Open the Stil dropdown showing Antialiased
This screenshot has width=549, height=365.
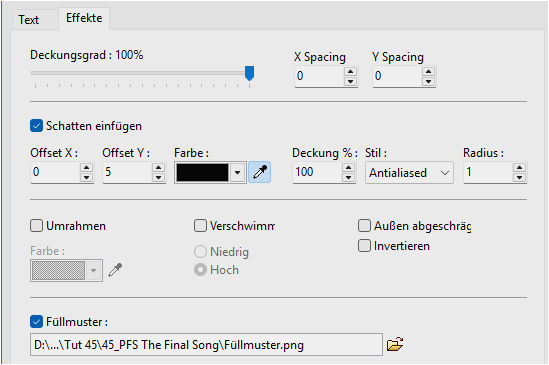click(409, 172)
